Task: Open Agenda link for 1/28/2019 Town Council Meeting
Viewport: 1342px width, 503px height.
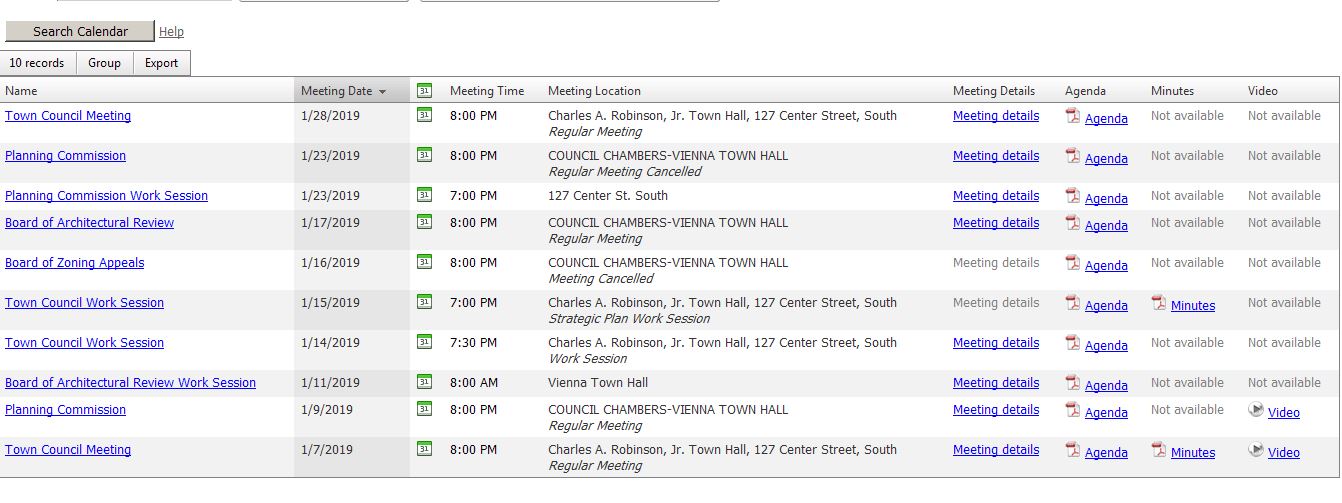Action: coord(1106,119)
